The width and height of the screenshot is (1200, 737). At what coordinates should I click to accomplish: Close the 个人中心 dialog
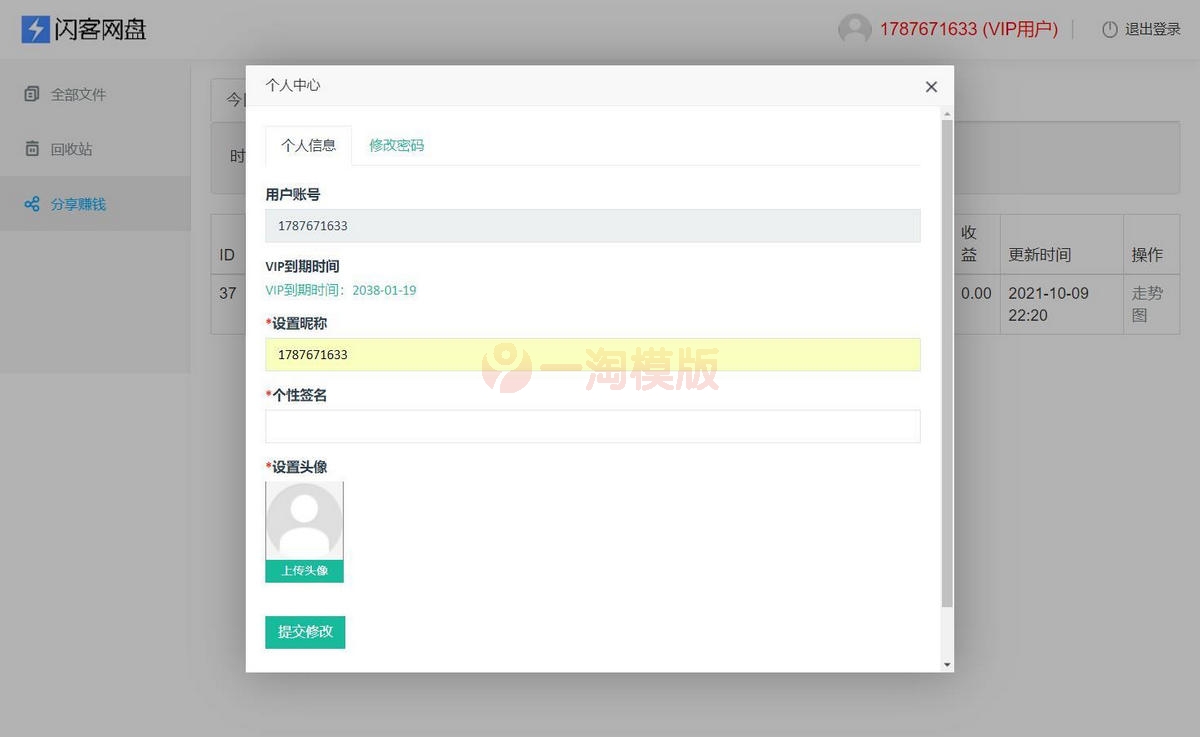click(931, 87)
